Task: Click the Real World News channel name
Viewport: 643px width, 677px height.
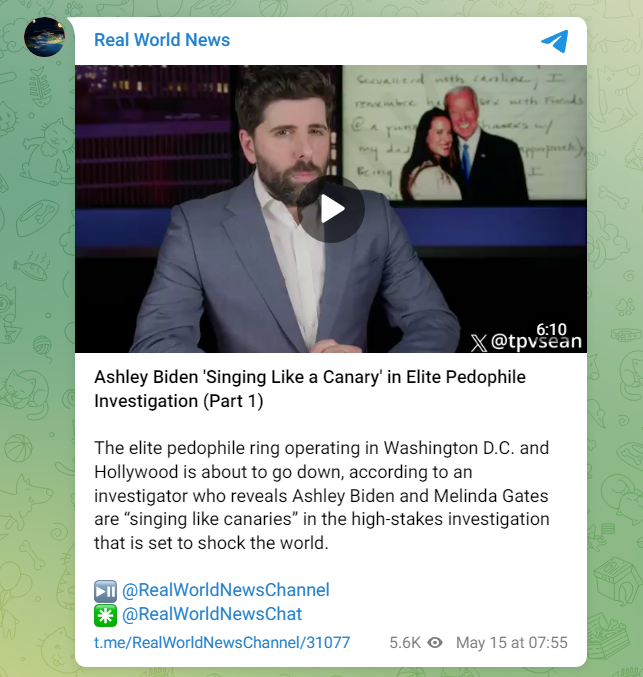Action: coord(162,40)
